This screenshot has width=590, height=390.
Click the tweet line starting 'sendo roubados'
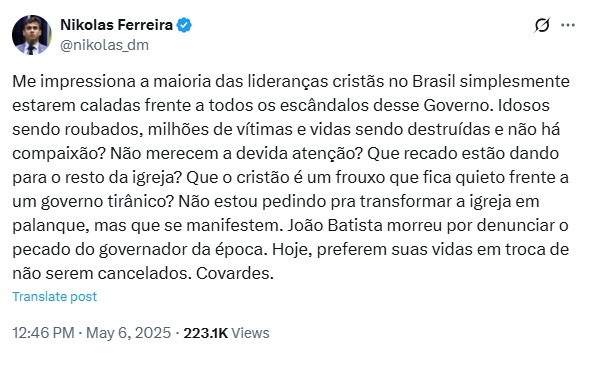click(x=286, y=130)
